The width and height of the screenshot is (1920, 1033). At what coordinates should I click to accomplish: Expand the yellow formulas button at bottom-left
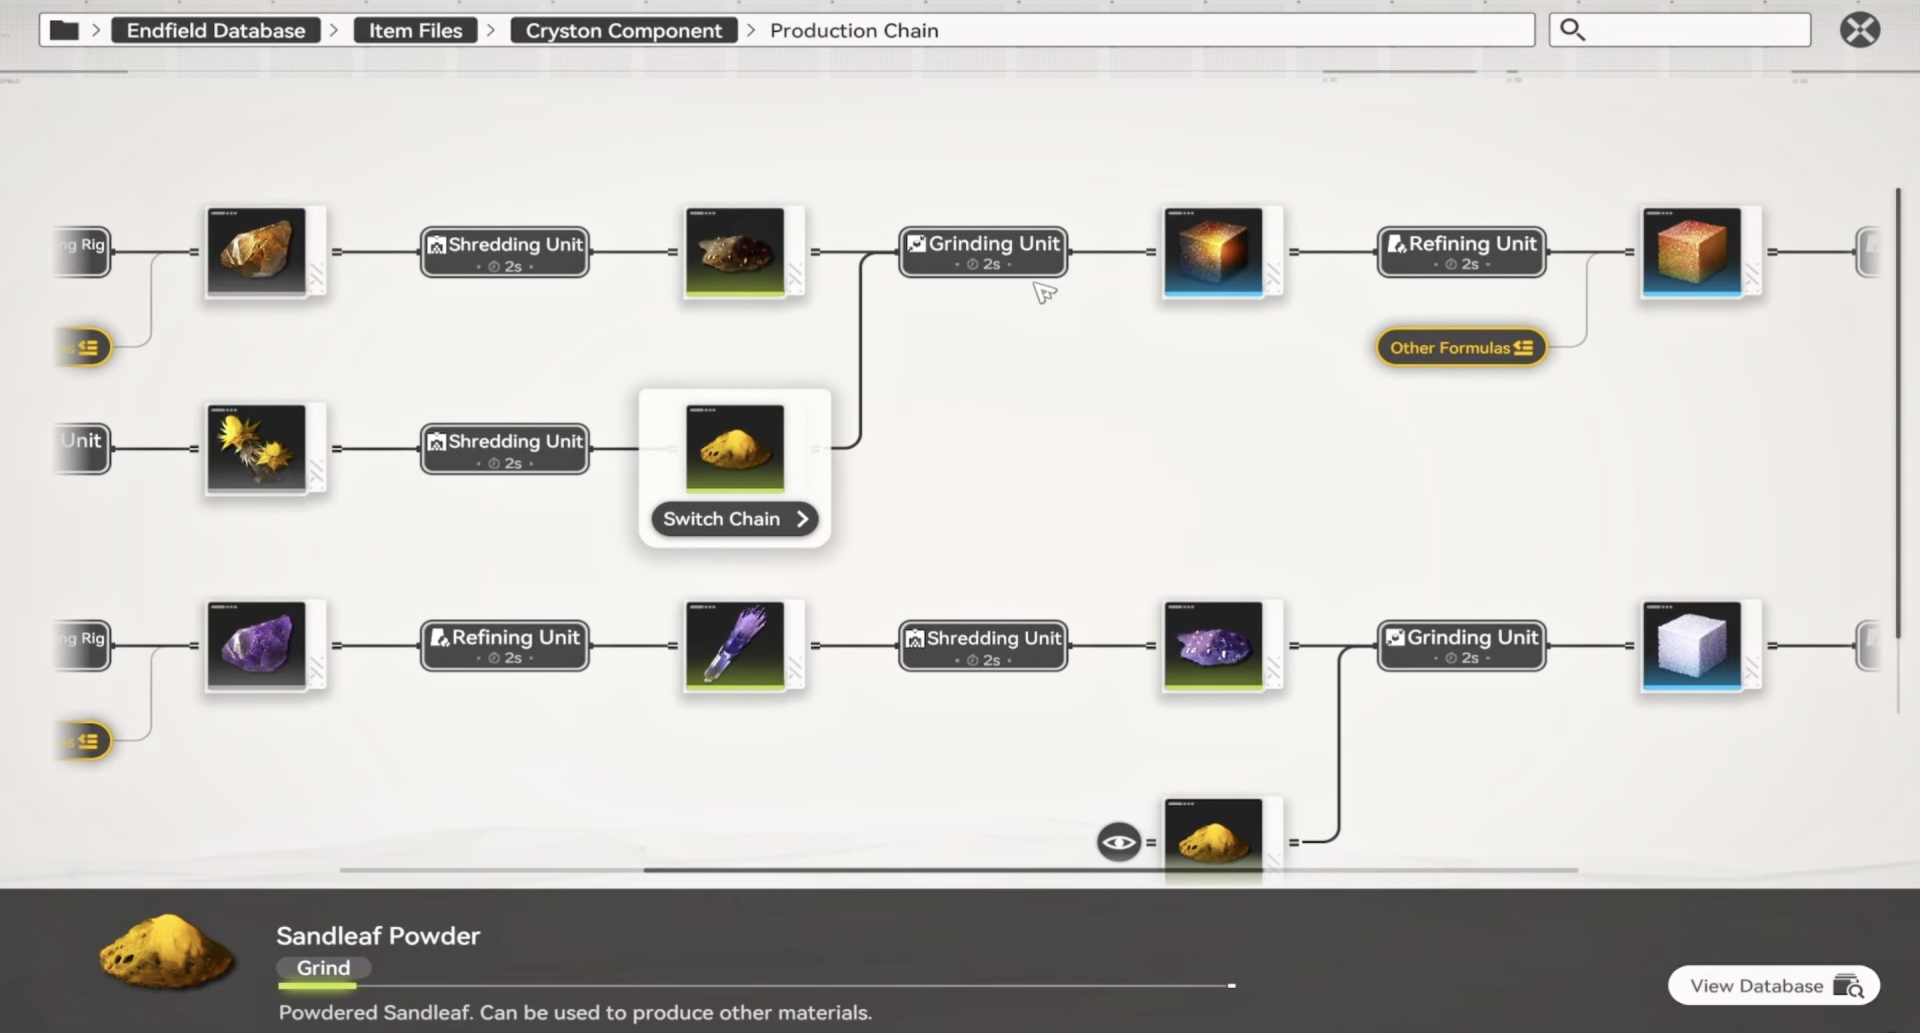point(87,741)
